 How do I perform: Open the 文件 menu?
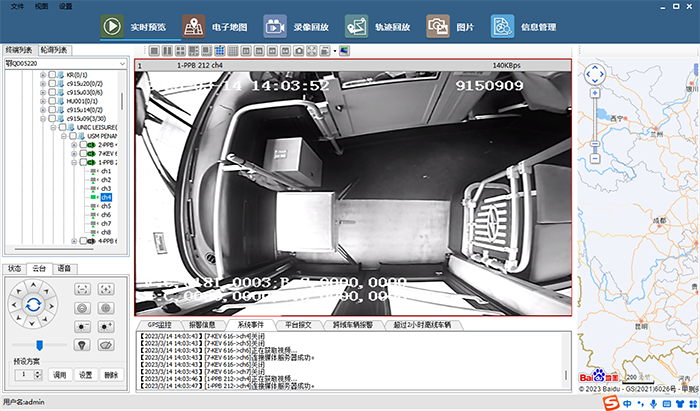pos(17,6)
